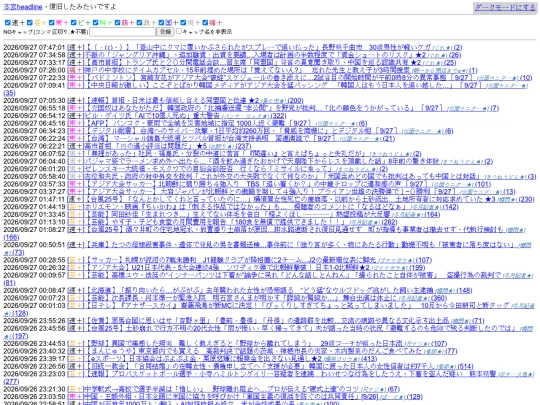Click the [実+] tag on the 06:04:40 row
The height and width of the screenshot is (405, 540).
[x=75, y=161]
